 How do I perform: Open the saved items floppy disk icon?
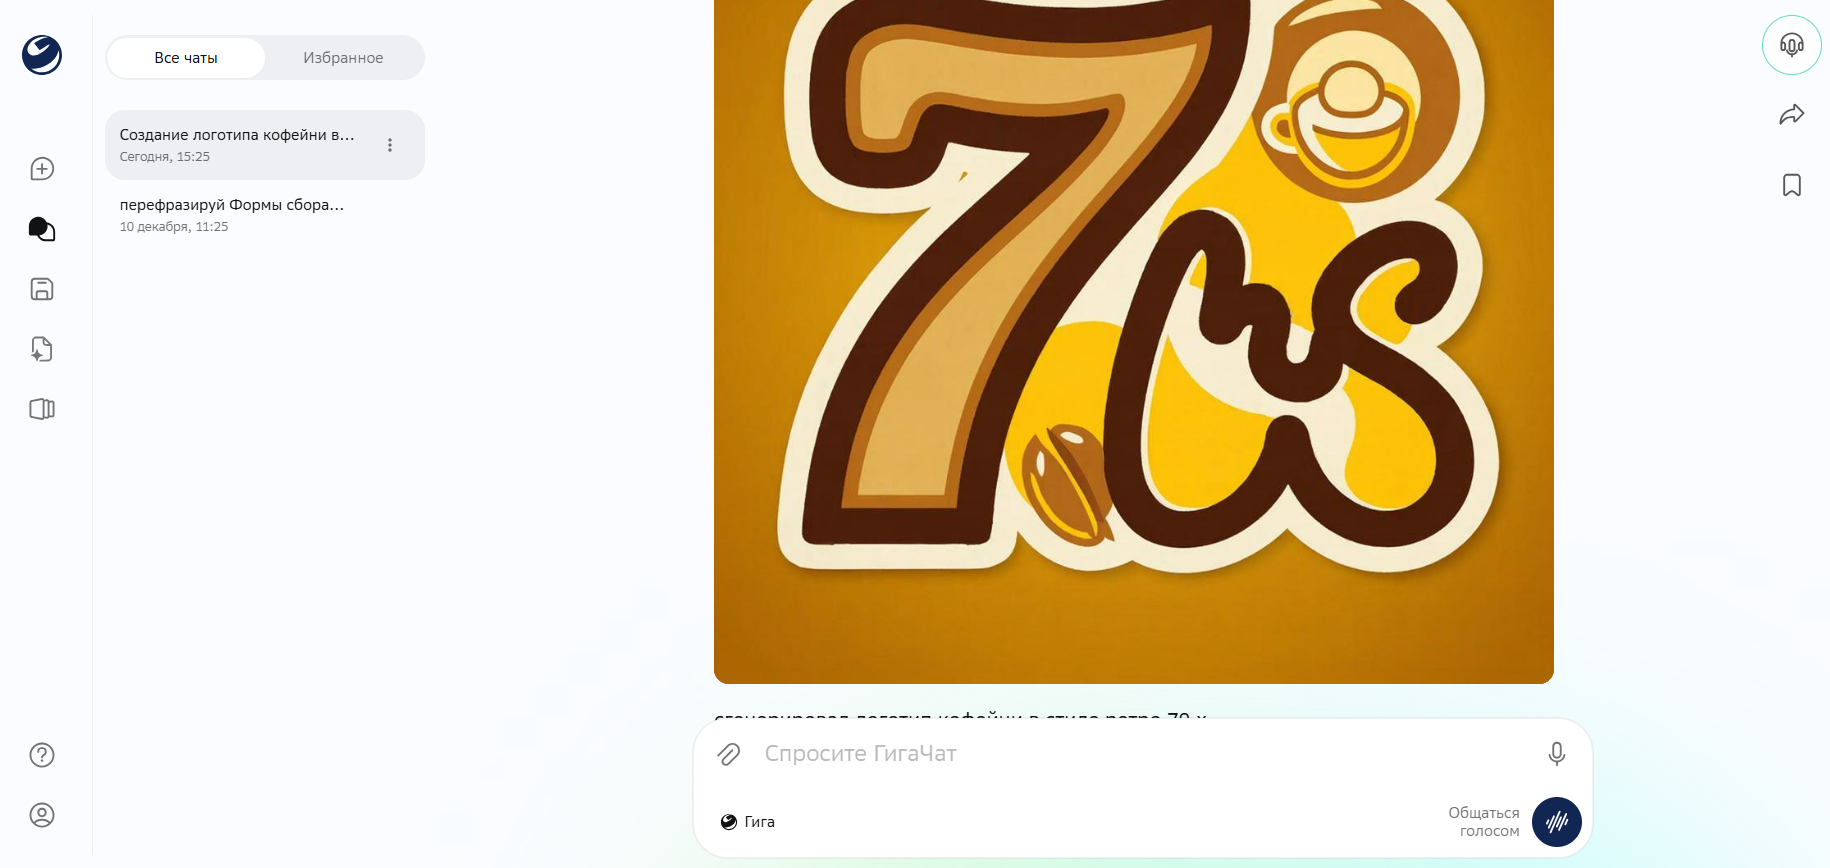coord(42,289)
